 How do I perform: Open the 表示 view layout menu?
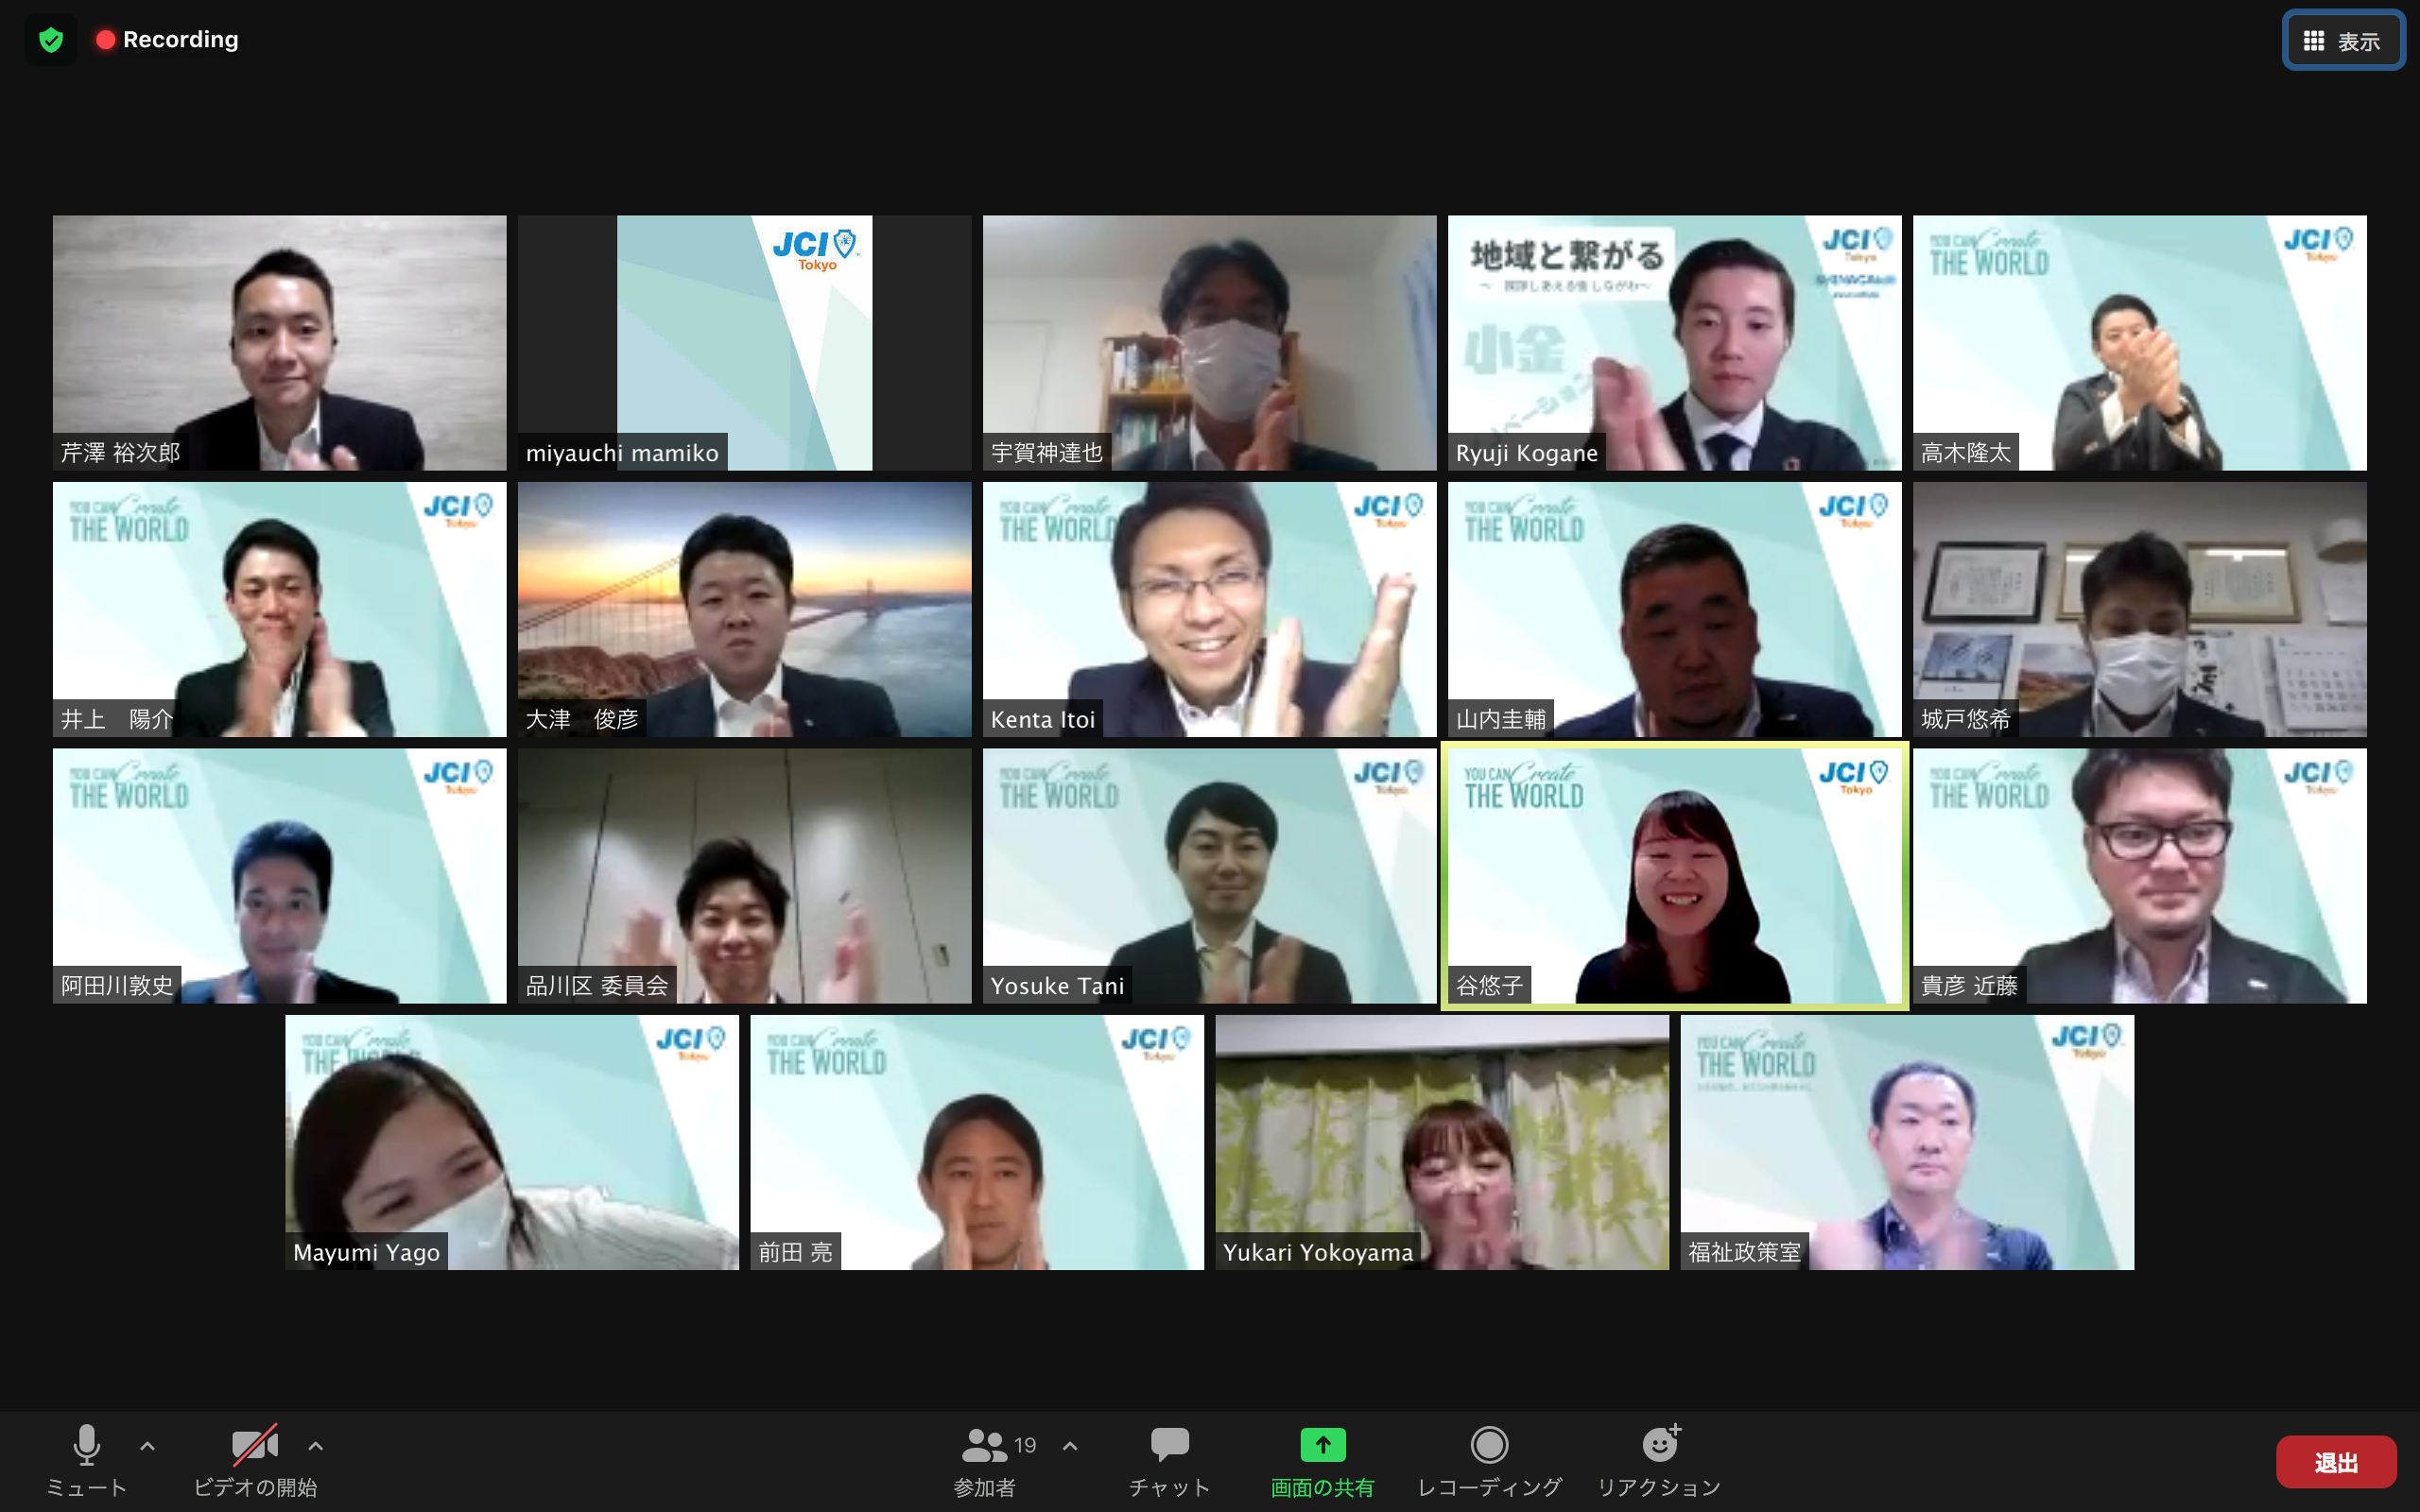2343,41
